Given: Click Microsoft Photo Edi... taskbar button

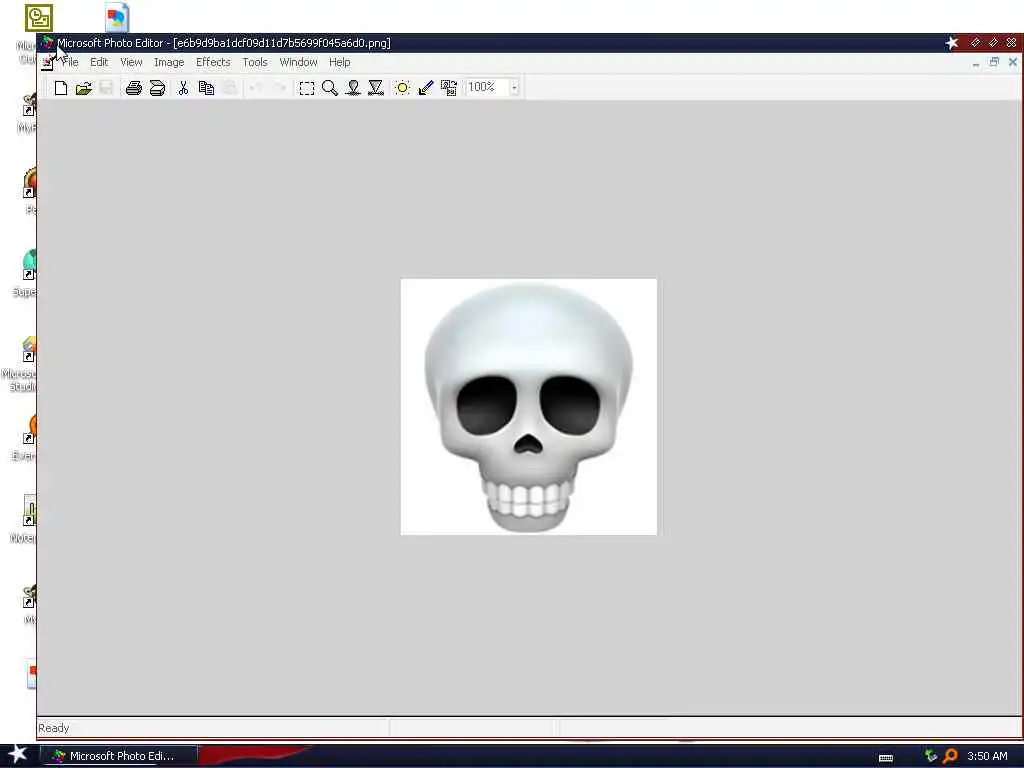Looking at the screenshot, I should (x=118, y=756).
